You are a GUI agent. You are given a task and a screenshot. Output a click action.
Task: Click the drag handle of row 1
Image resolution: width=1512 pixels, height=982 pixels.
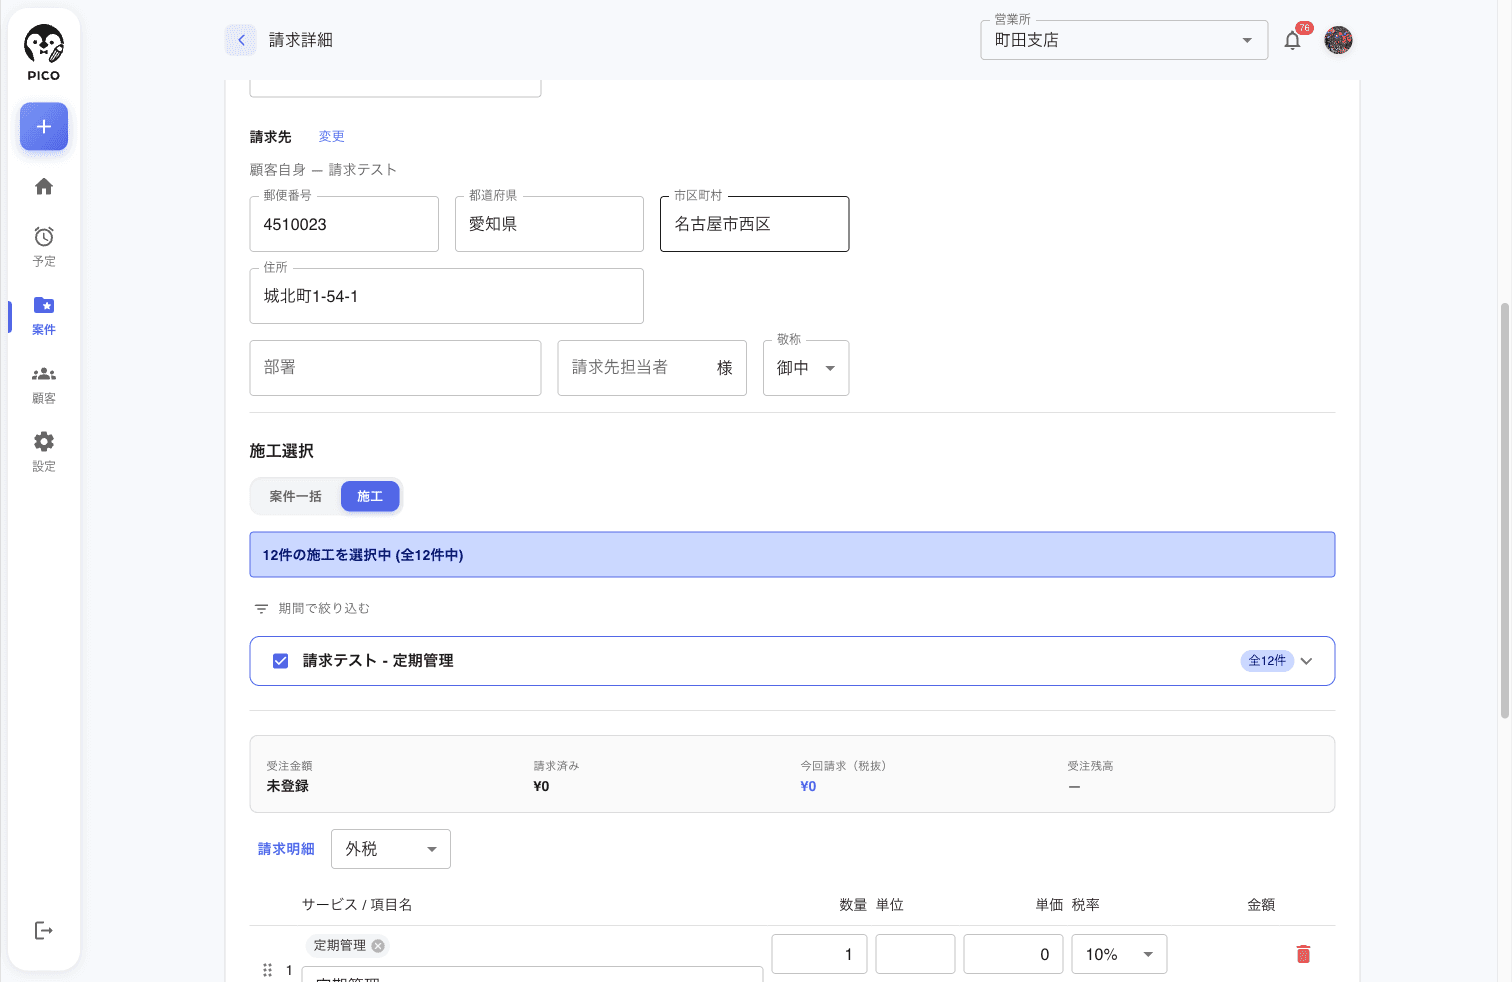click(267, 970)
